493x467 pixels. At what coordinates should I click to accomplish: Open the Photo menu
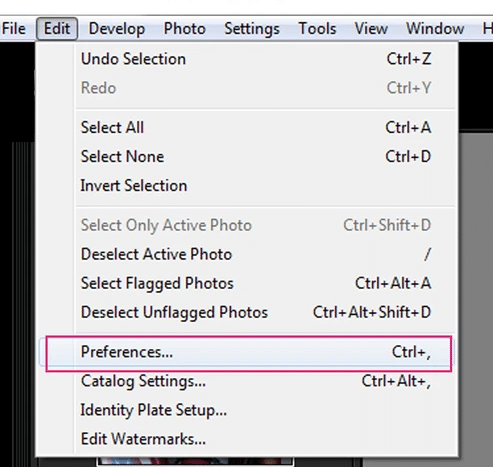tap(184, 29)
